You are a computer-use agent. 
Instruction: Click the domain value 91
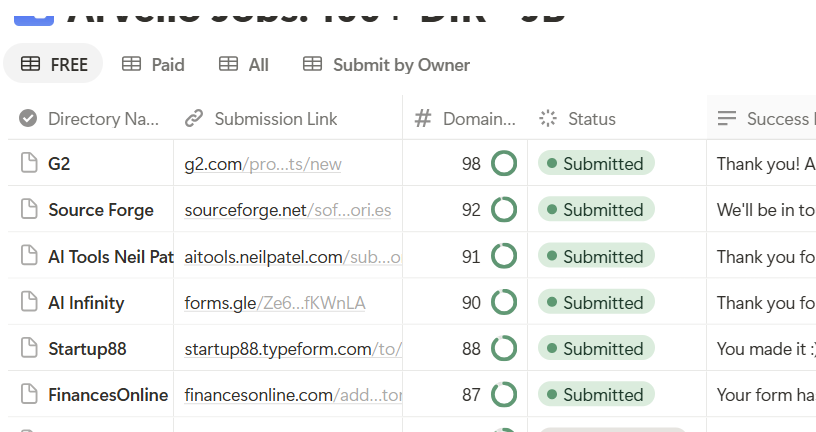471,257
